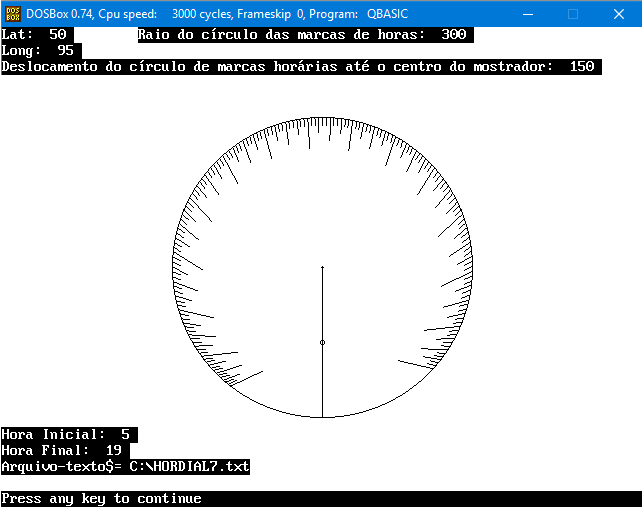Minimize the DOSBox window
642x507 pixels.
pyautogui.click(x=528, y=14)
